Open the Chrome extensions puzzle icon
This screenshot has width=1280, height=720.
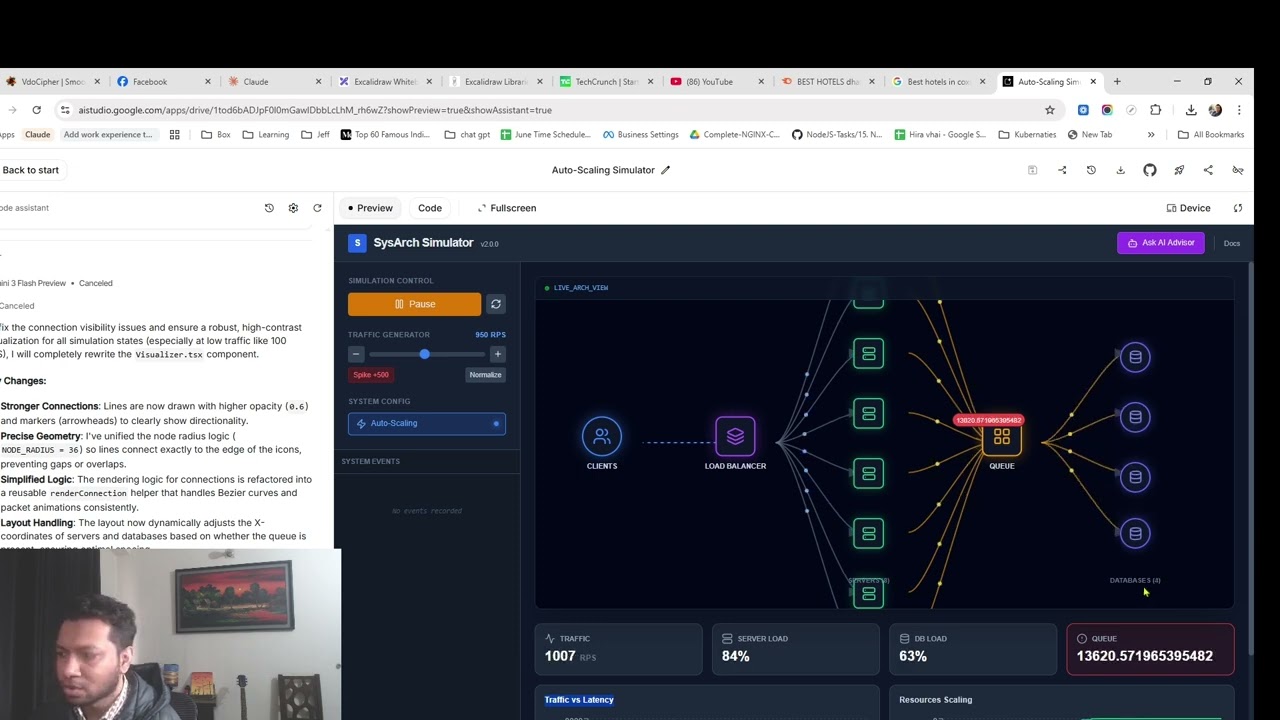(x=1155, y=110)
